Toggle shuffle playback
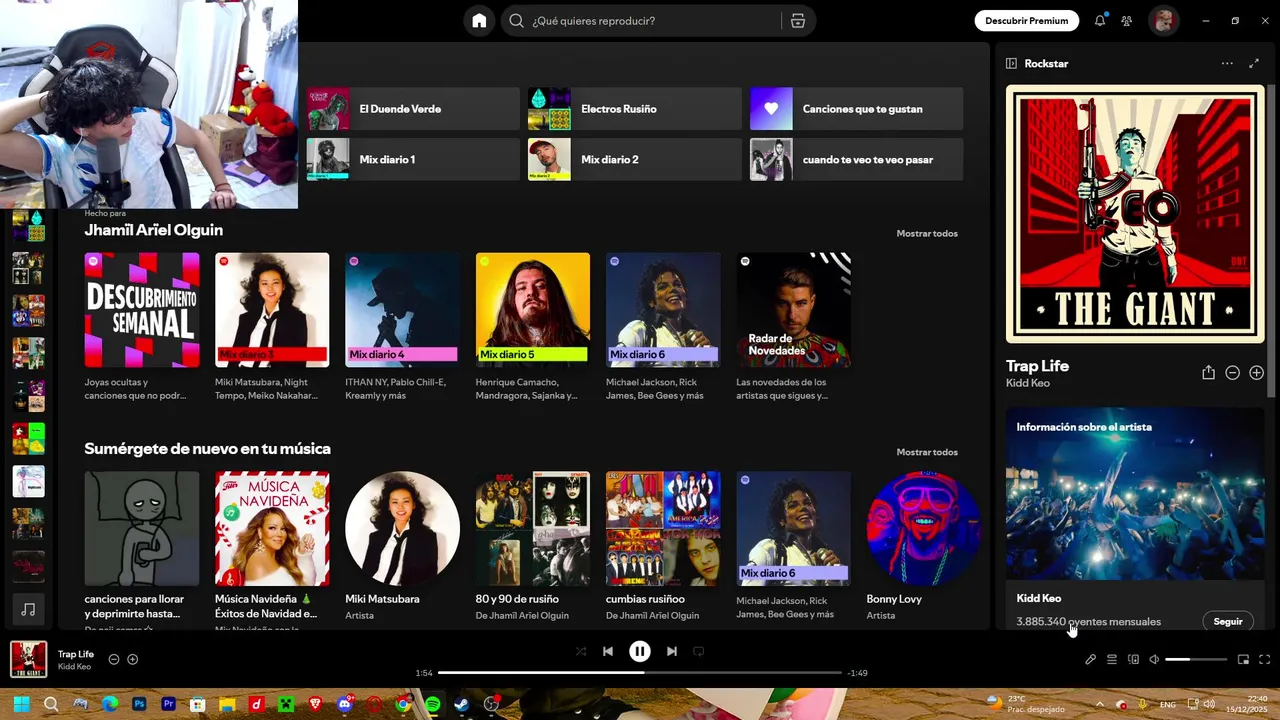 tap(581, 651)
